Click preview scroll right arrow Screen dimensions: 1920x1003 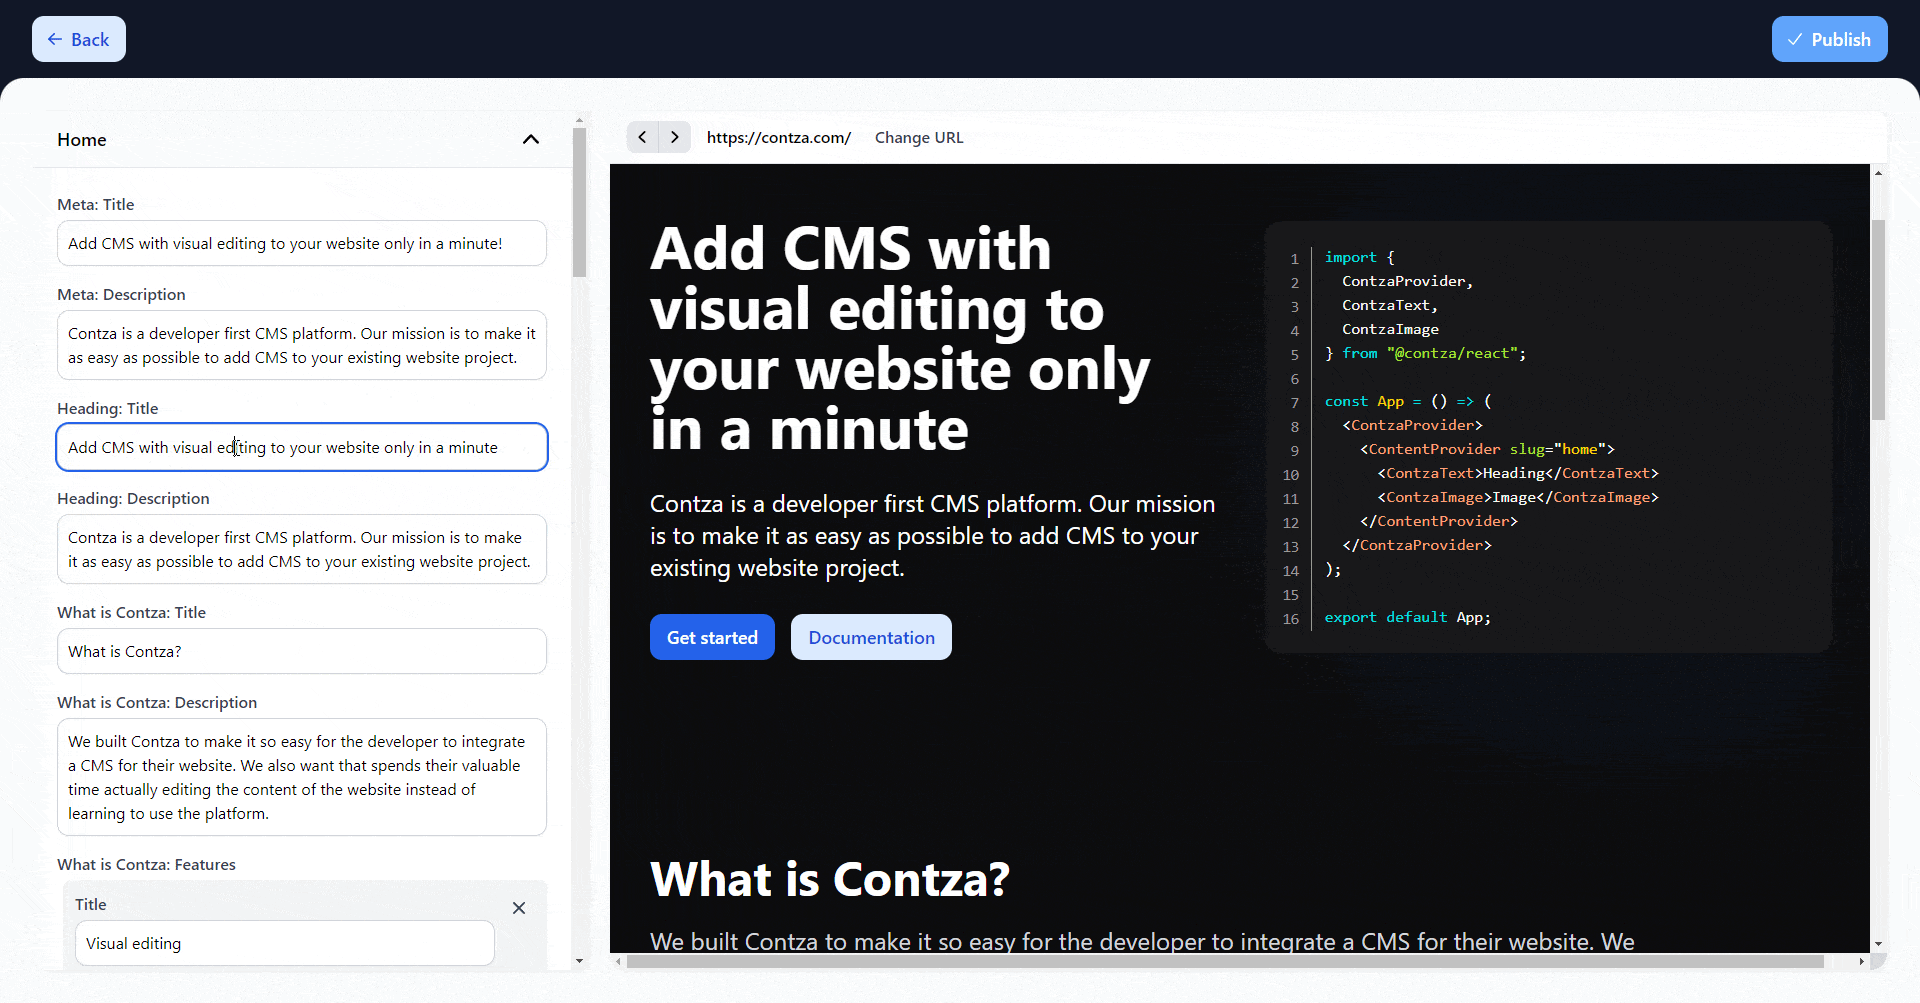1861,961
